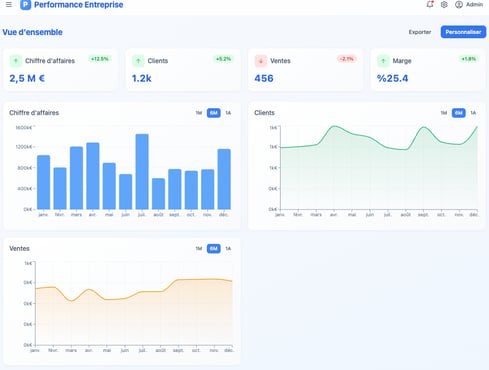This screenshot has height=370, width=489.
Task: Click the Admin user avatar icon
Action: click(x=459, y=5)
